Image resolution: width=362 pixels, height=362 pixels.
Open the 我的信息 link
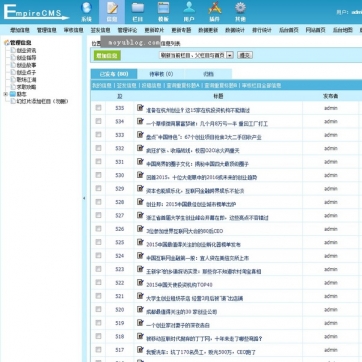[x=102, y=86]
